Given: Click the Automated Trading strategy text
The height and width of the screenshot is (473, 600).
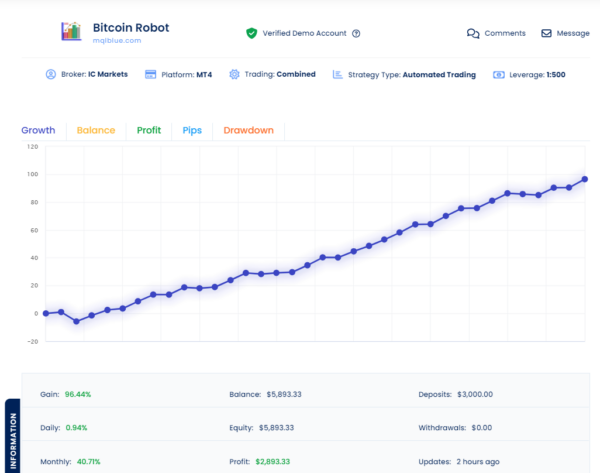Looking at the screenshot, I should click(439, 75).
